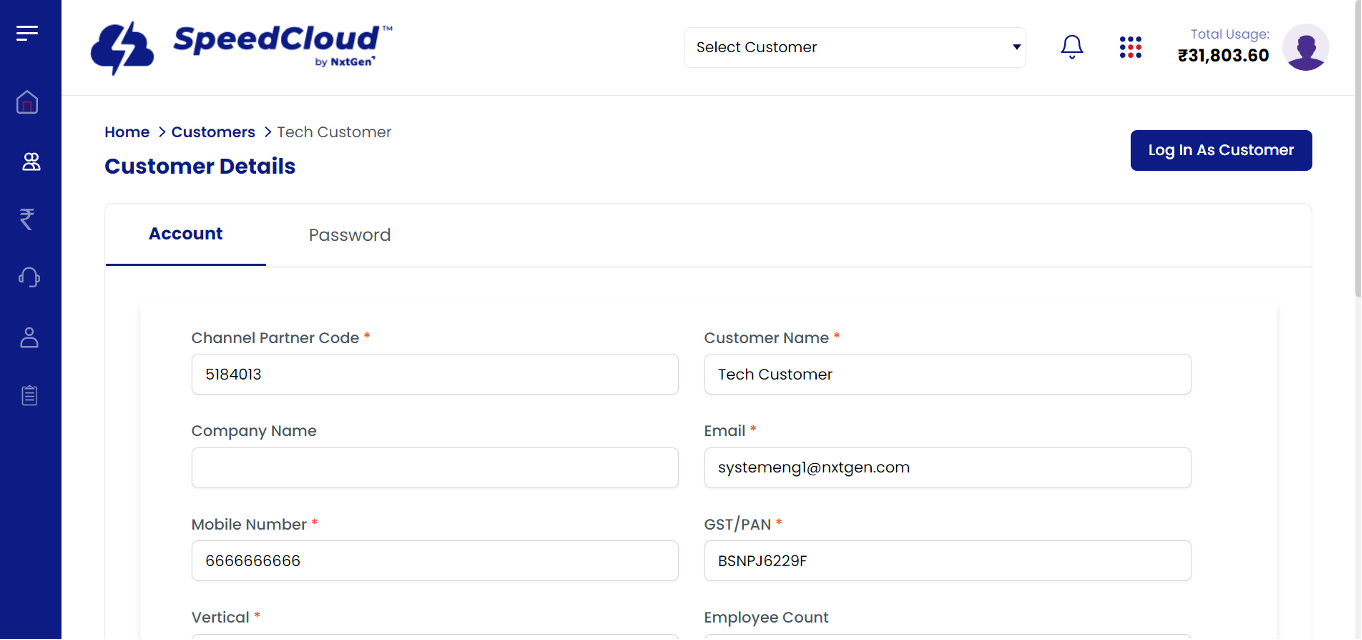1362x640 pixels.
Task: Open the Customers section from the sidebar
Action: click(28, 160)
